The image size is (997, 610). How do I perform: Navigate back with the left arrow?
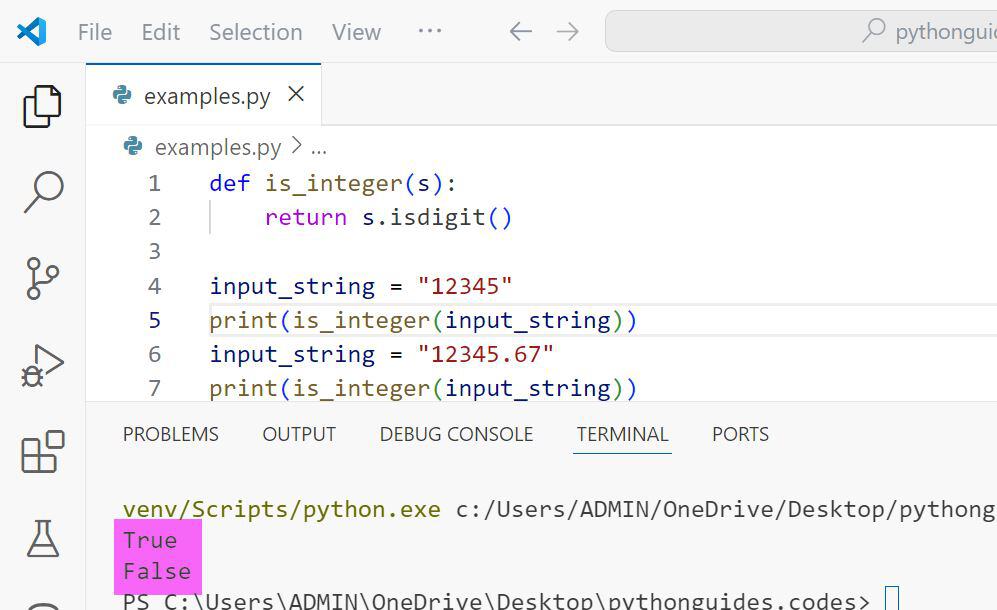click(x=519, y=31)
